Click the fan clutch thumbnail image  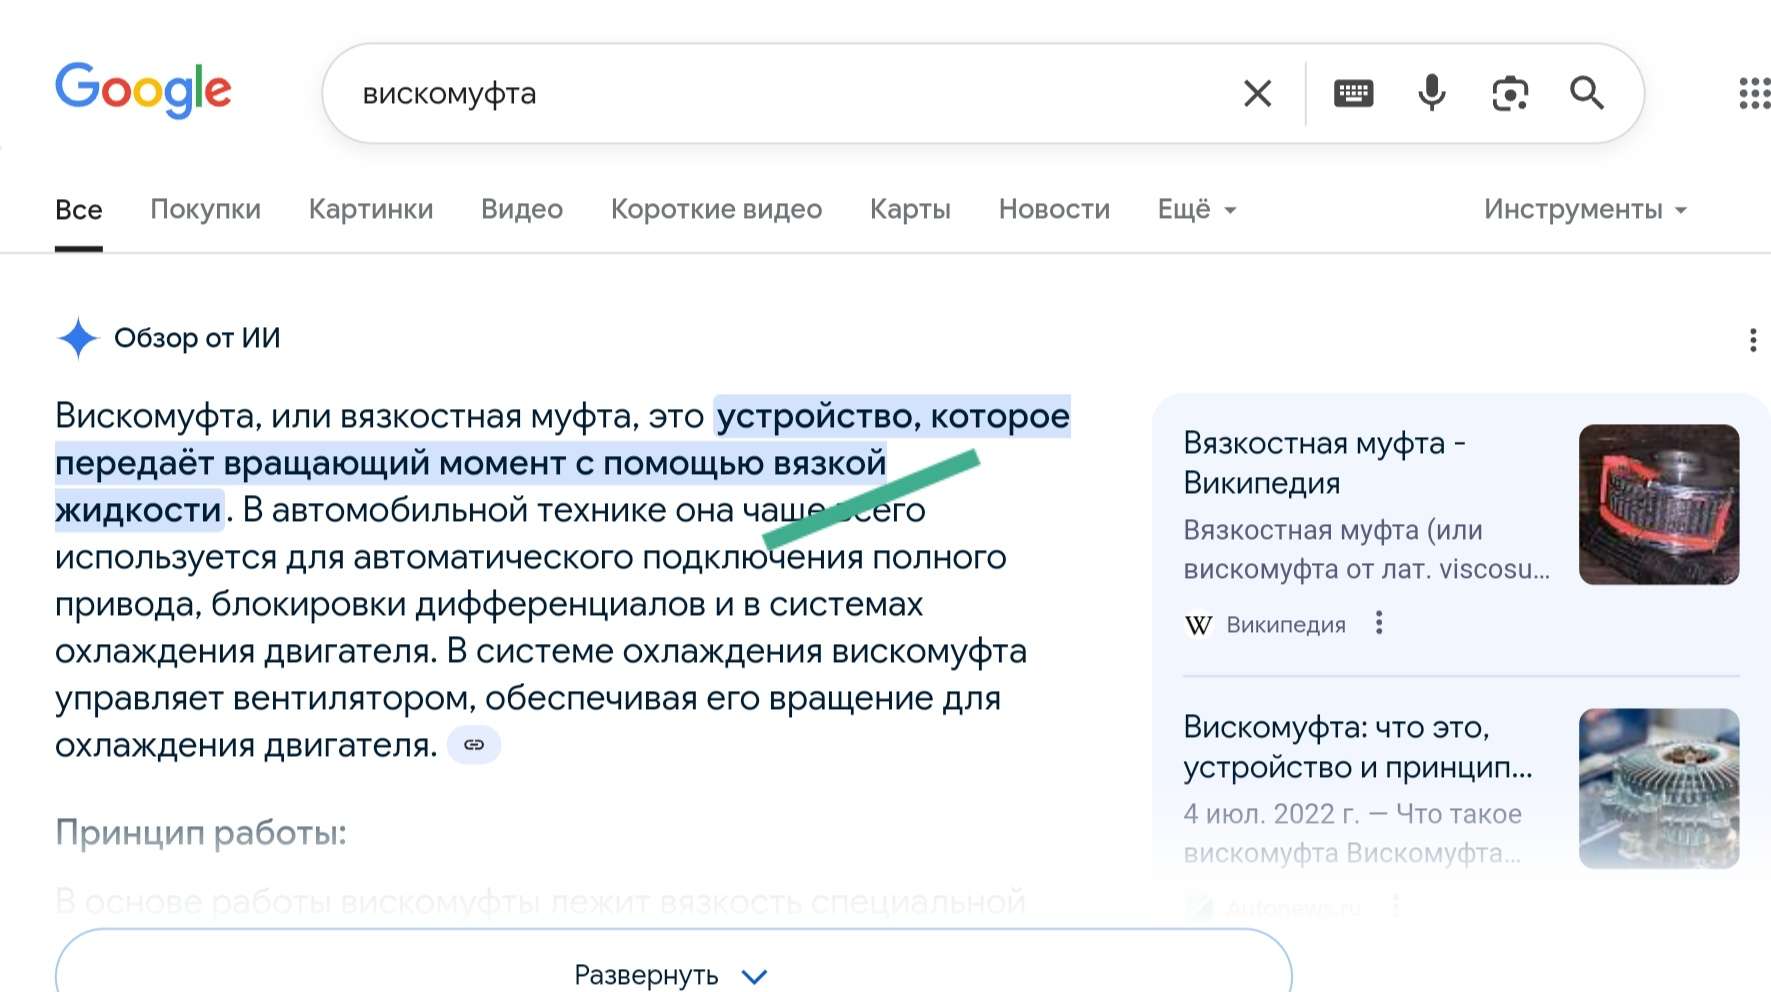click(1659, 788)
